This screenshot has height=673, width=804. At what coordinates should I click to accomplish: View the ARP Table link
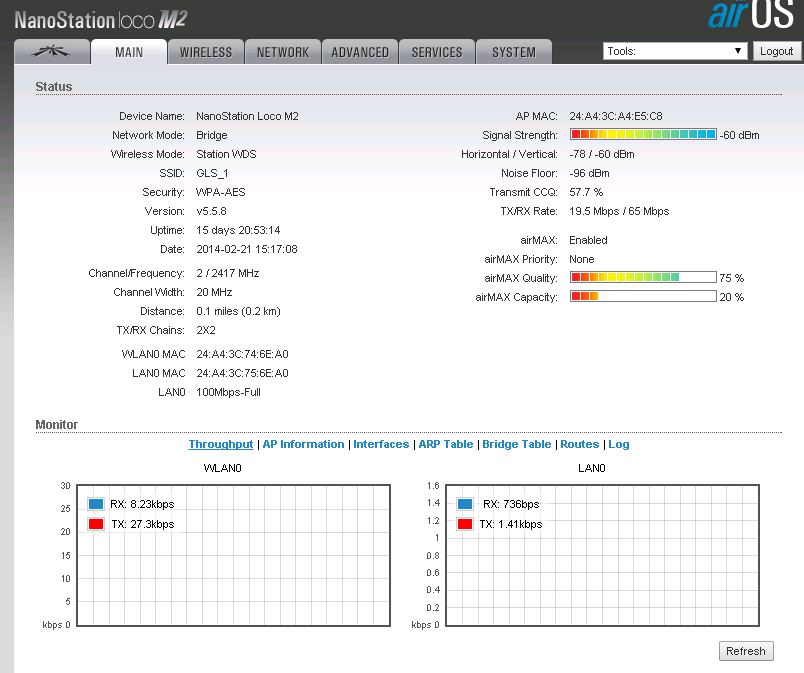coord(446,444)
